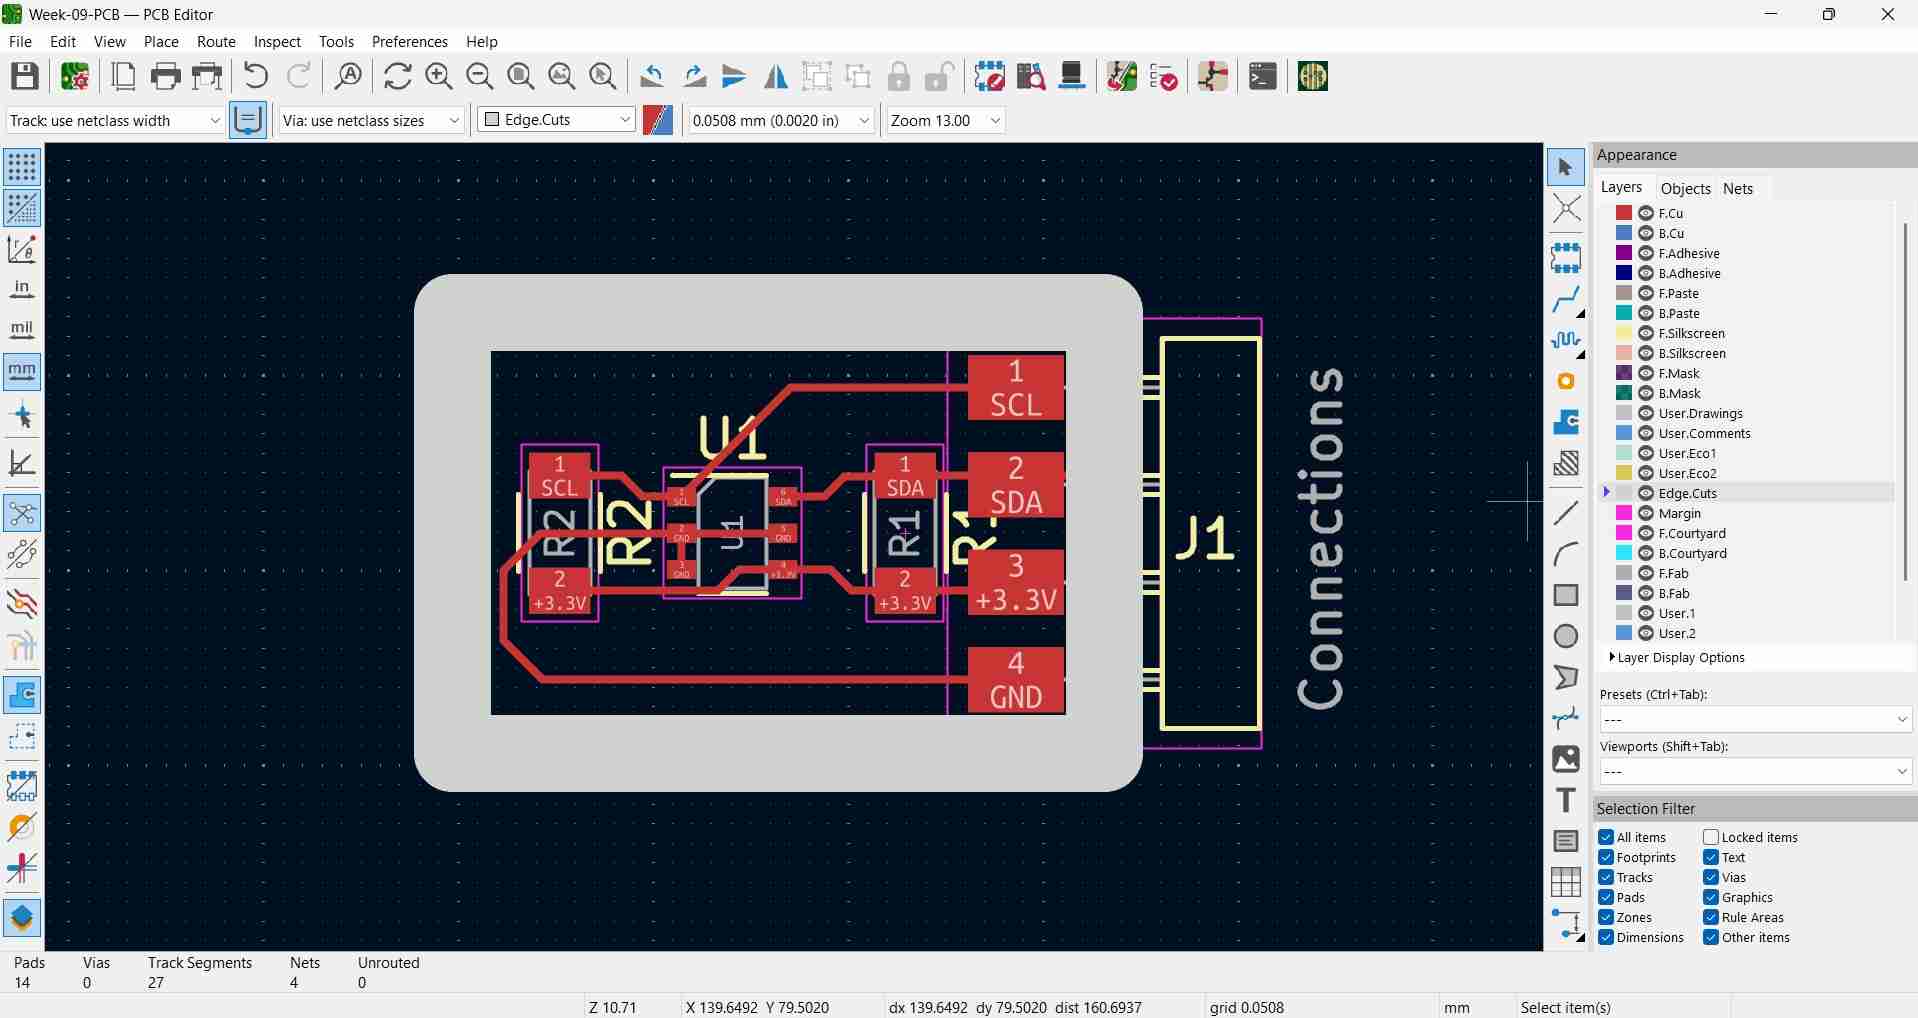This screenshot has width=1918, height=1018.
Task: Click B.Cu blue color swatch
Action: point(1624,233)
